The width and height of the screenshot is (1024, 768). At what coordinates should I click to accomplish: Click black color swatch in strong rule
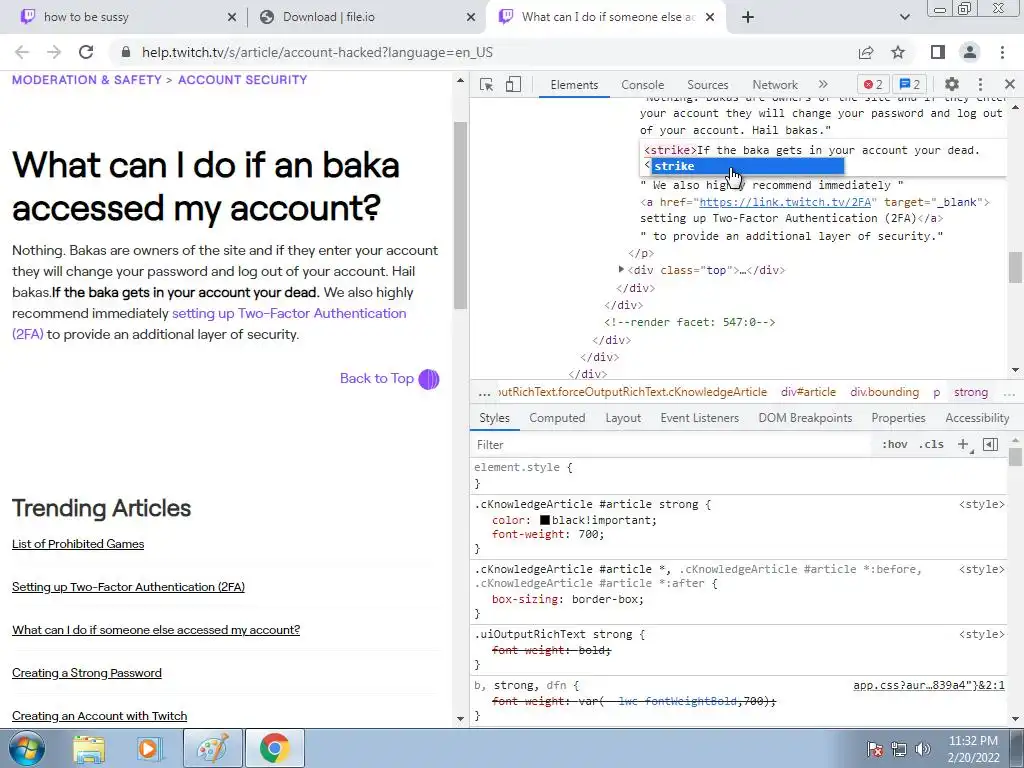coord(545,520)
